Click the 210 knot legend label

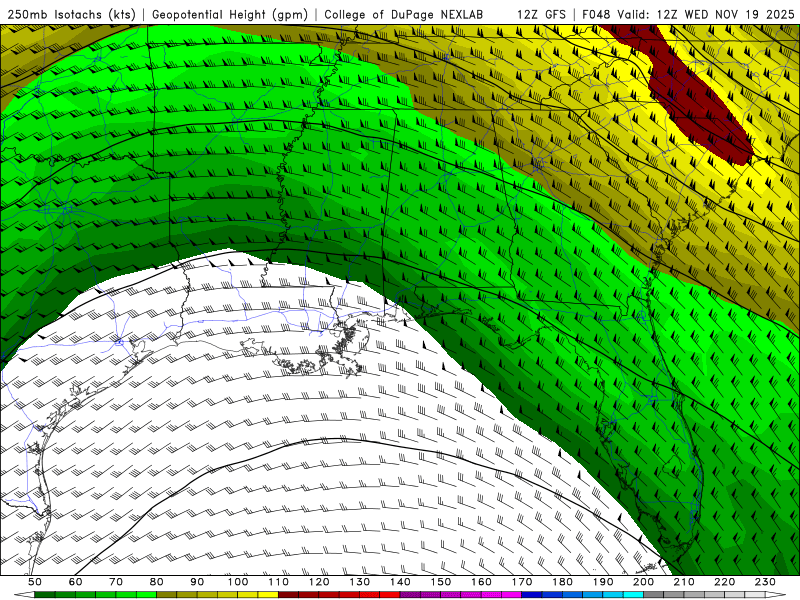pyautogui.click(x=684, y=582)
